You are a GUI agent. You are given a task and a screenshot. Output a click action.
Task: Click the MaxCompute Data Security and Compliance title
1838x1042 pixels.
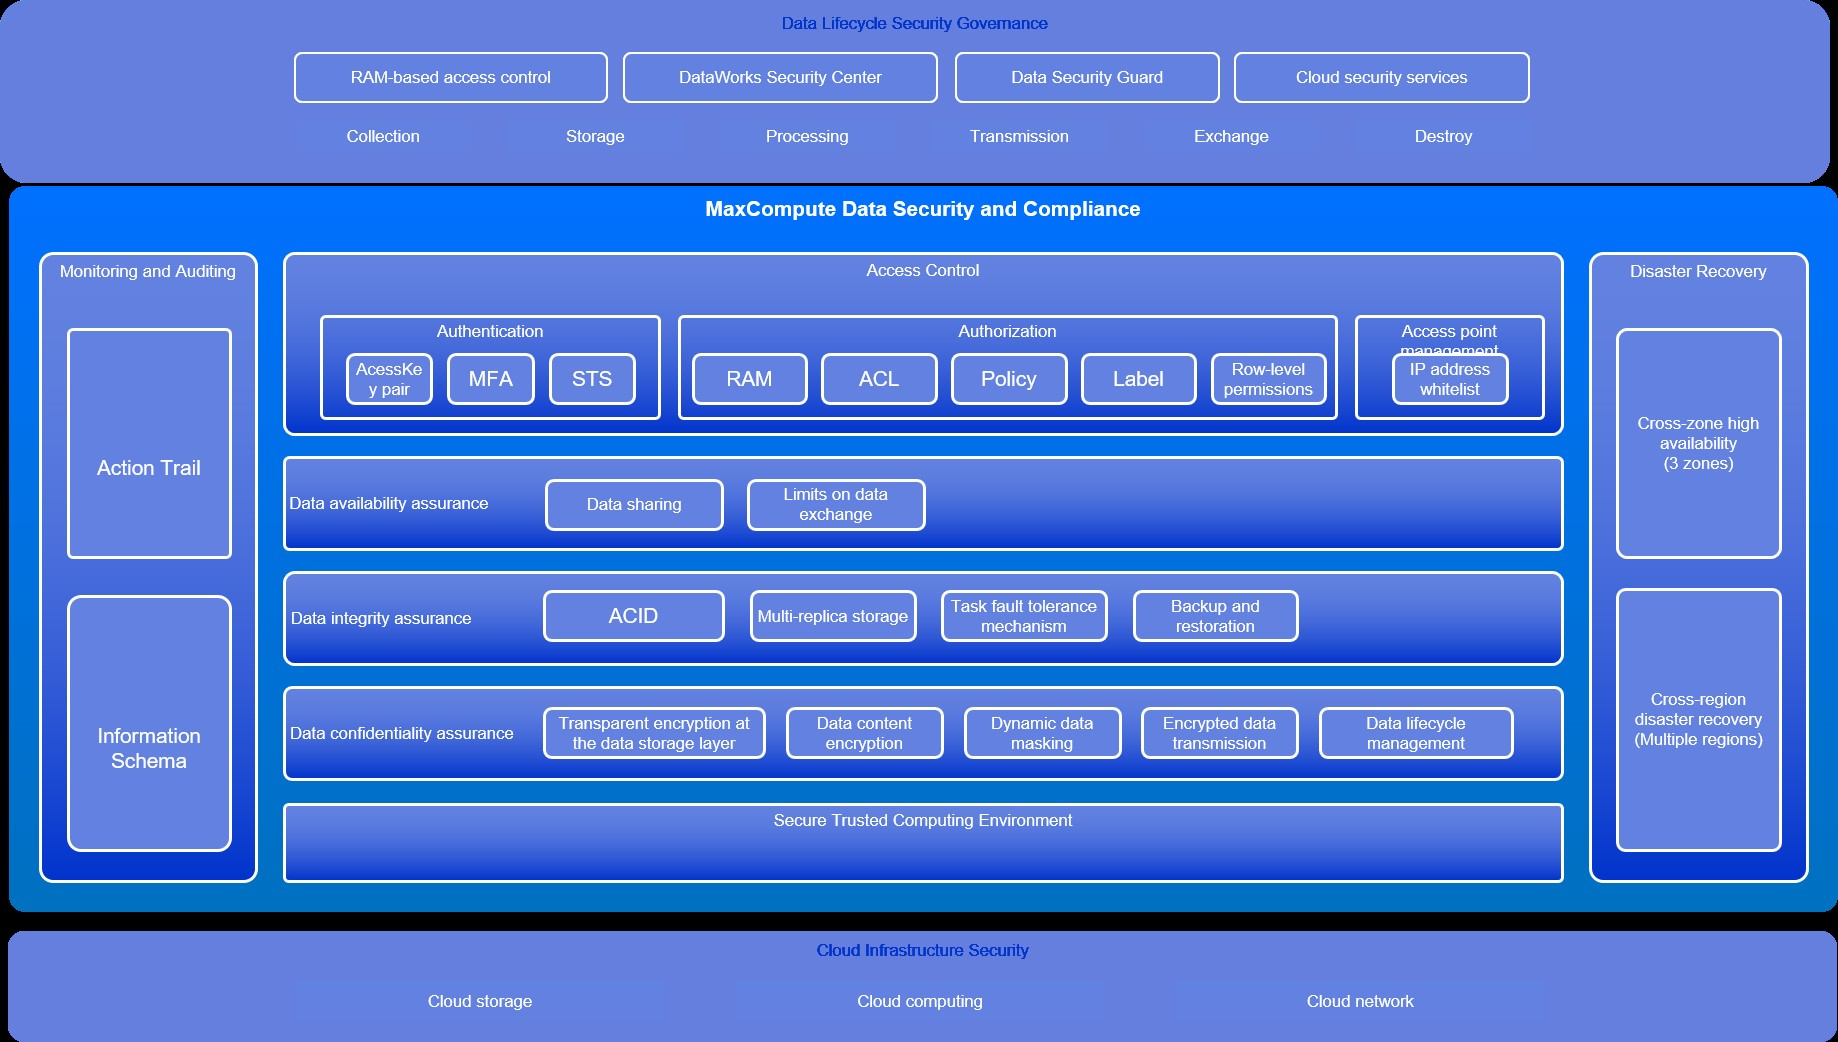point(923,209)
